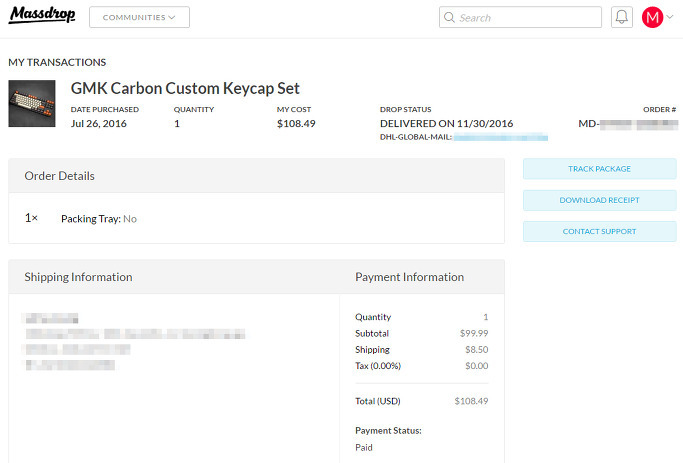The width and height of the screenshot is (683, 463).
Task: Select the Payment Status: label
Action: coord(388,430)
